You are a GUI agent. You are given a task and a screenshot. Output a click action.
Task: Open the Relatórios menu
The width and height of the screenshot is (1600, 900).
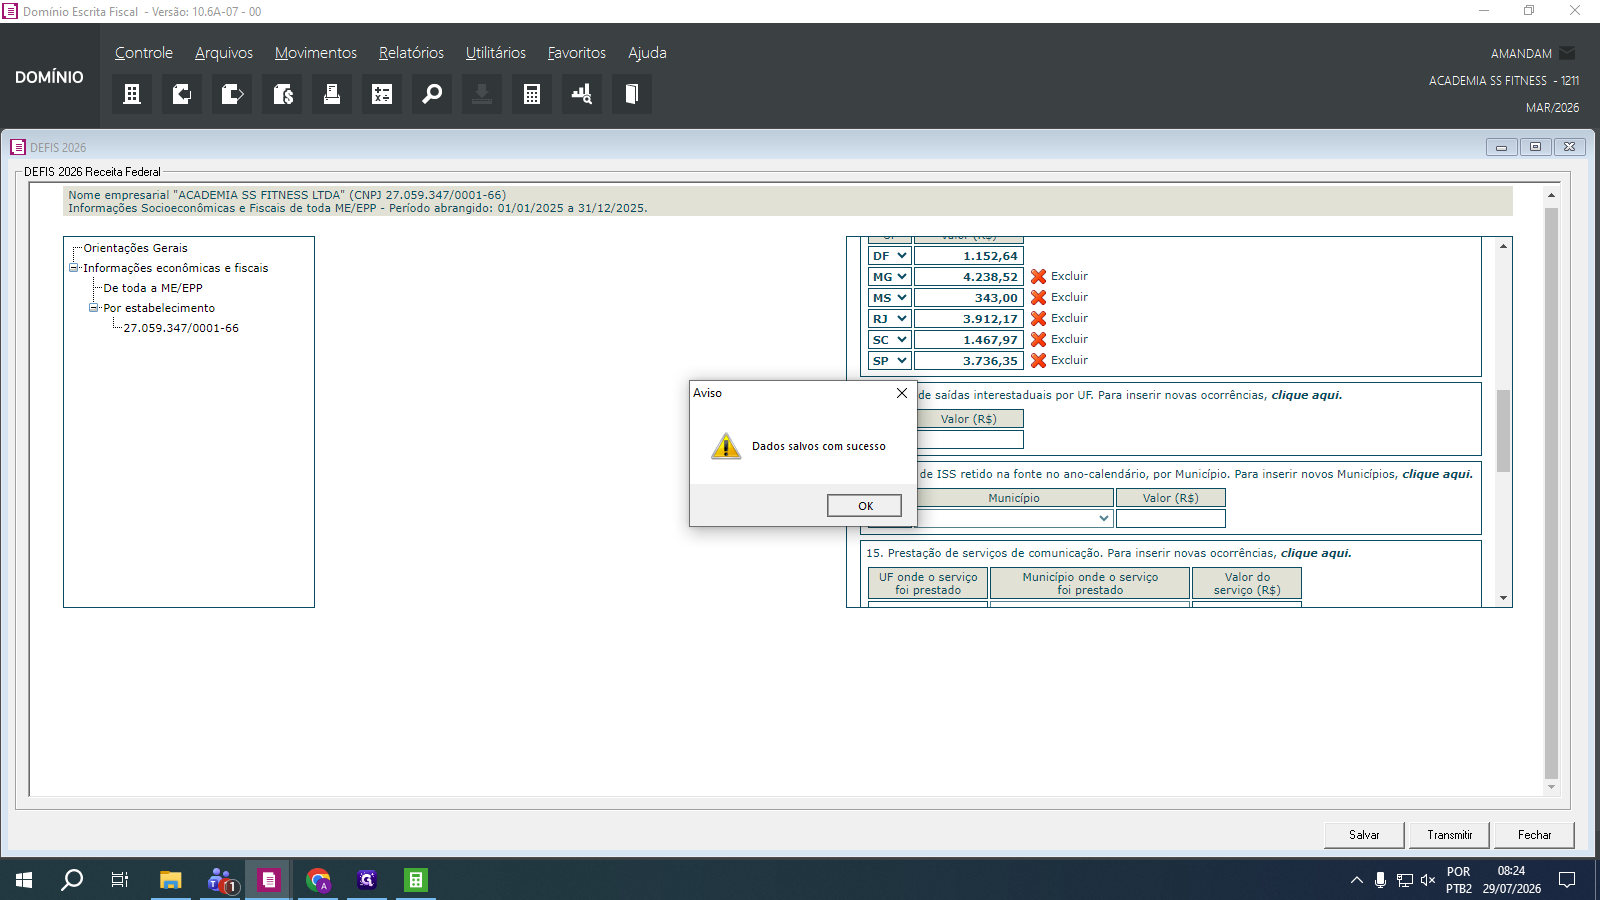(x=411, y=53)
